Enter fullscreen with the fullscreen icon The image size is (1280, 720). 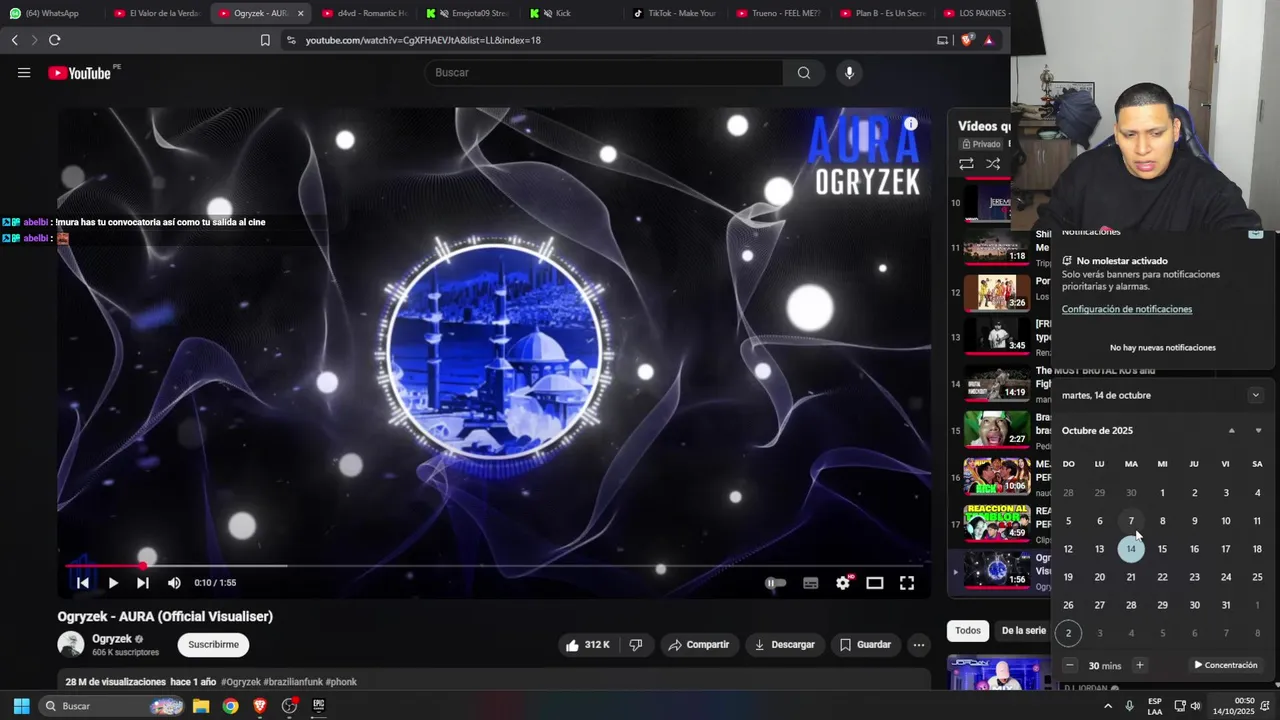pyautogui.click(x=907, y=583)
